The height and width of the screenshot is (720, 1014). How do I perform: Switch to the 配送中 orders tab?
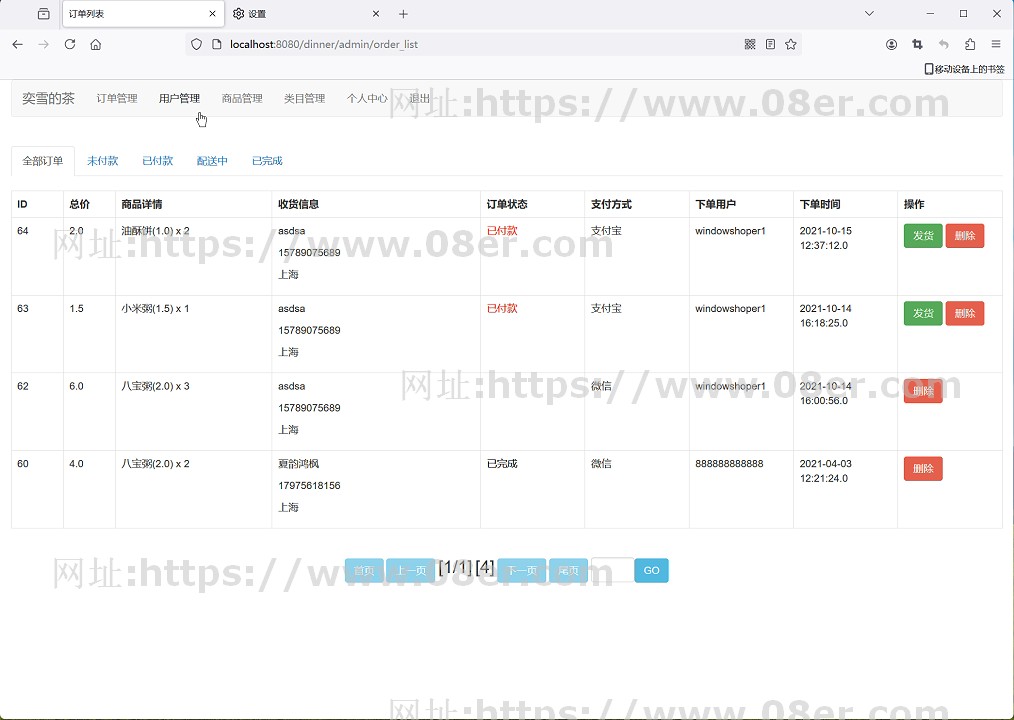click(x=212, y=161)
